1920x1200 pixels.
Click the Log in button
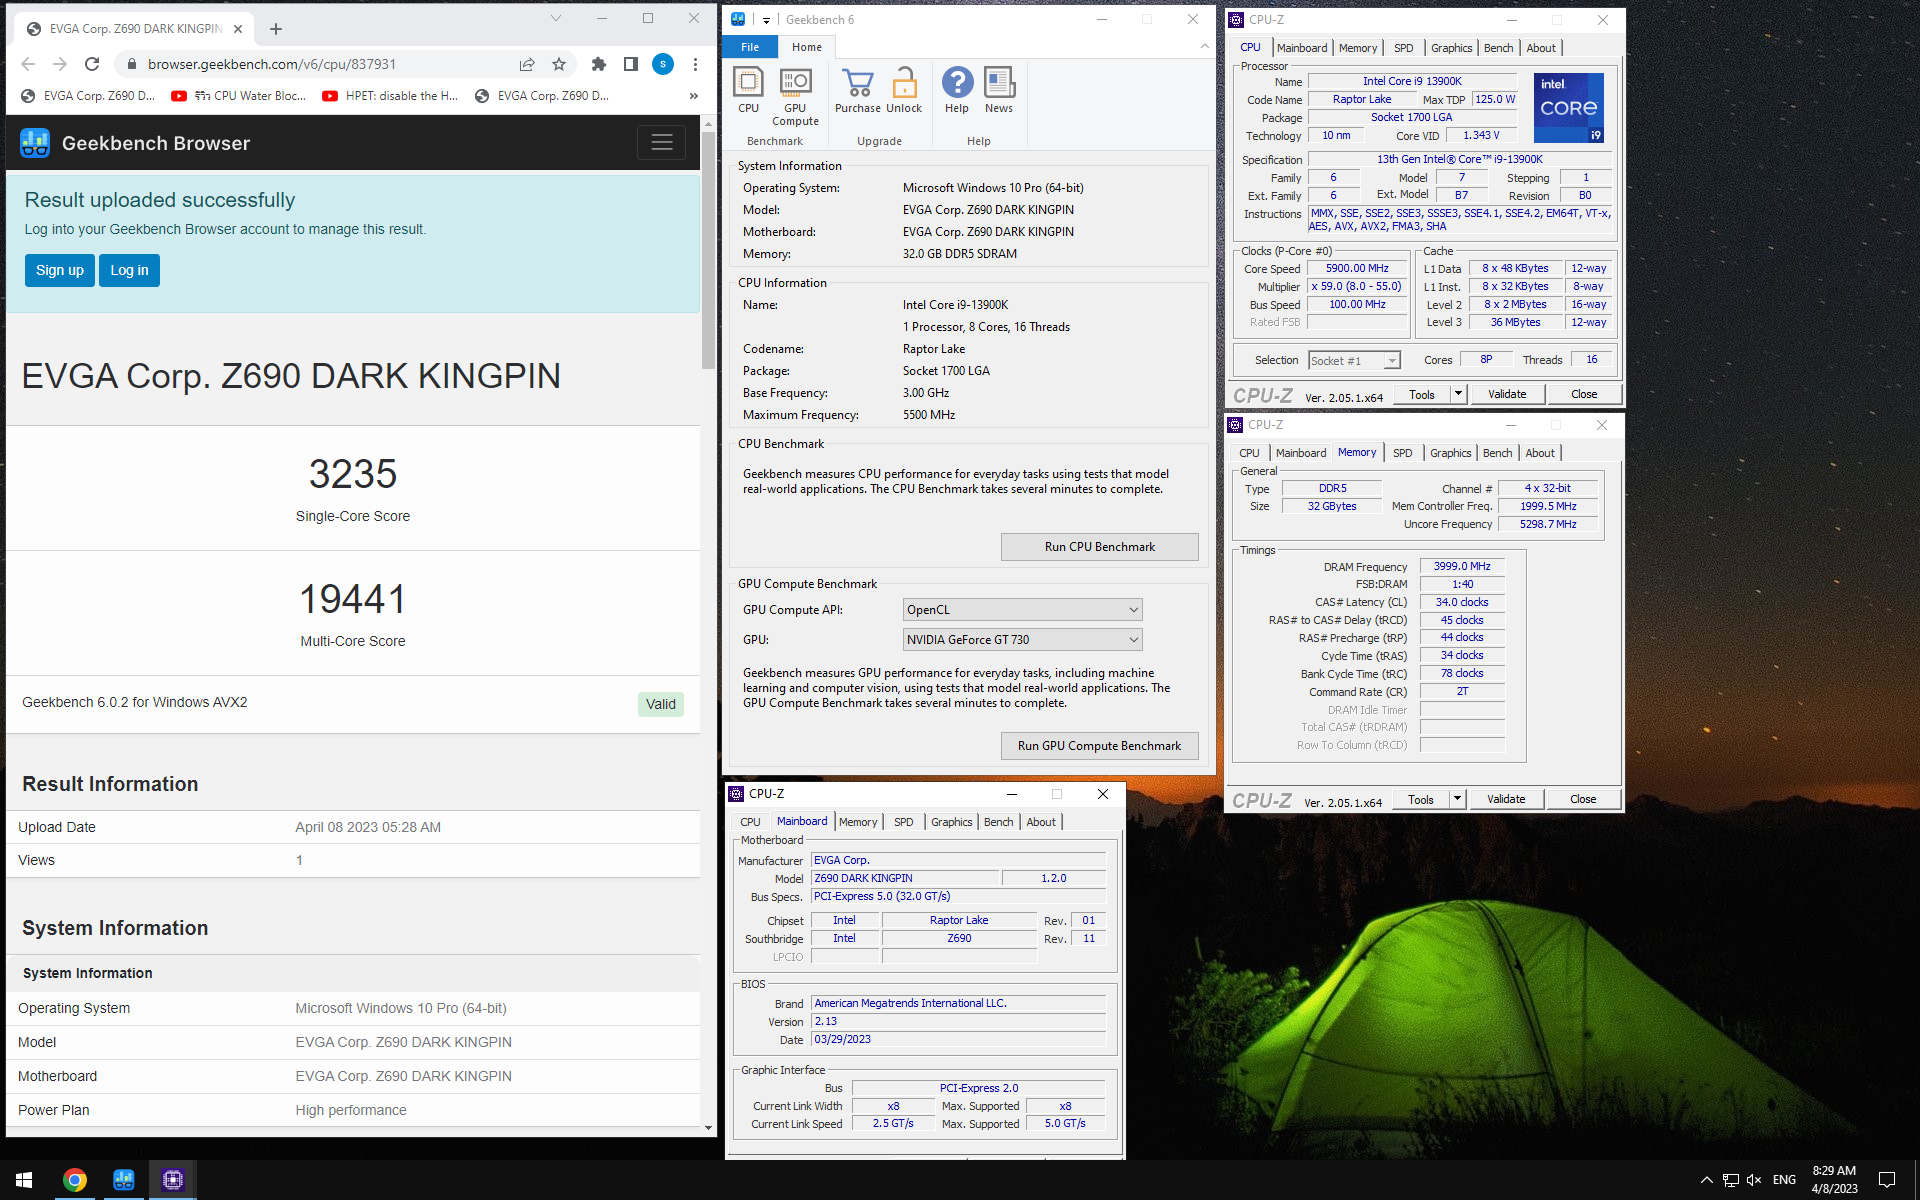(129, 270)
